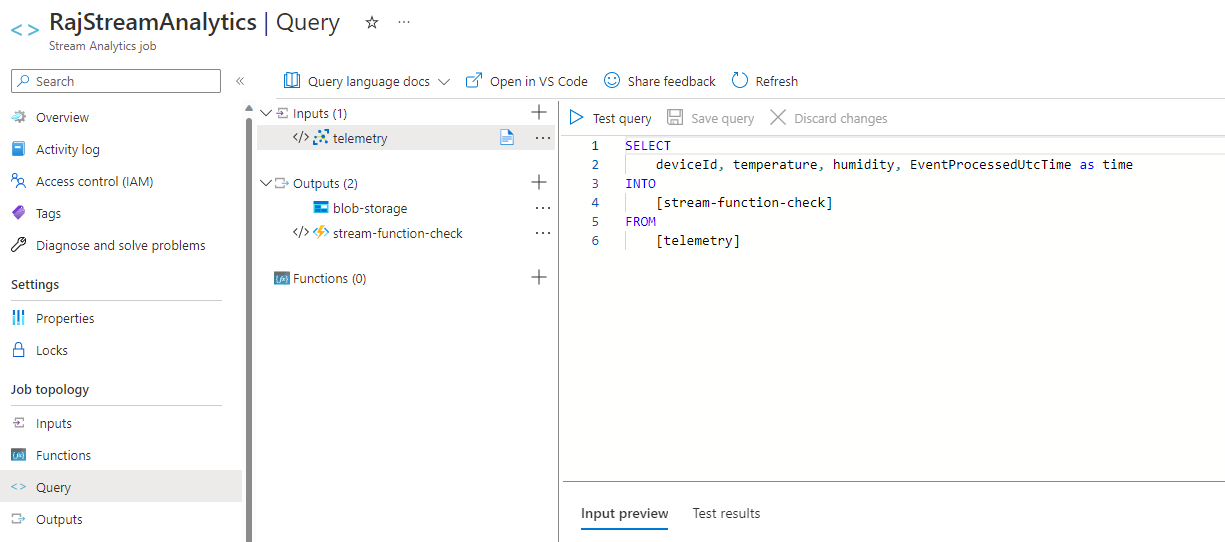Select the Input preview tab
Image resolution: width=1225 pixels, height=542 pixels.
click(624, 513)
